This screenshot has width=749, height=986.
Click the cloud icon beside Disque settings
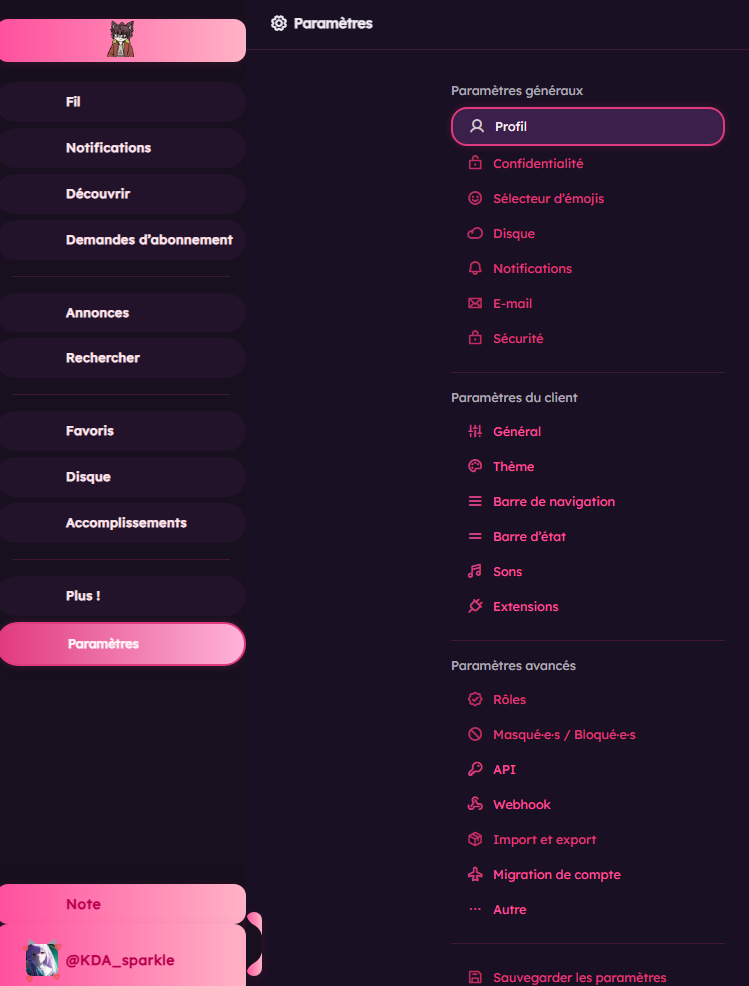point(475,233)
